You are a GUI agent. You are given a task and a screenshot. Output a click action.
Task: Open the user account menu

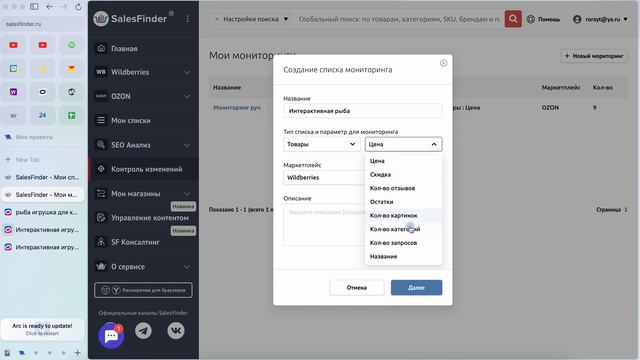[x=600, y=19]
